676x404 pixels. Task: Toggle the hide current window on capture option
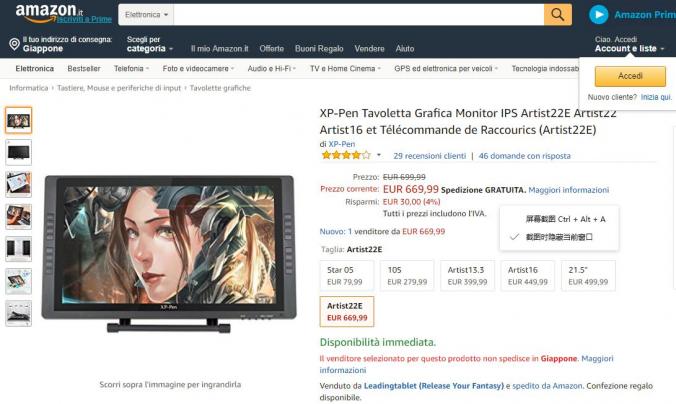click(559, 237)
